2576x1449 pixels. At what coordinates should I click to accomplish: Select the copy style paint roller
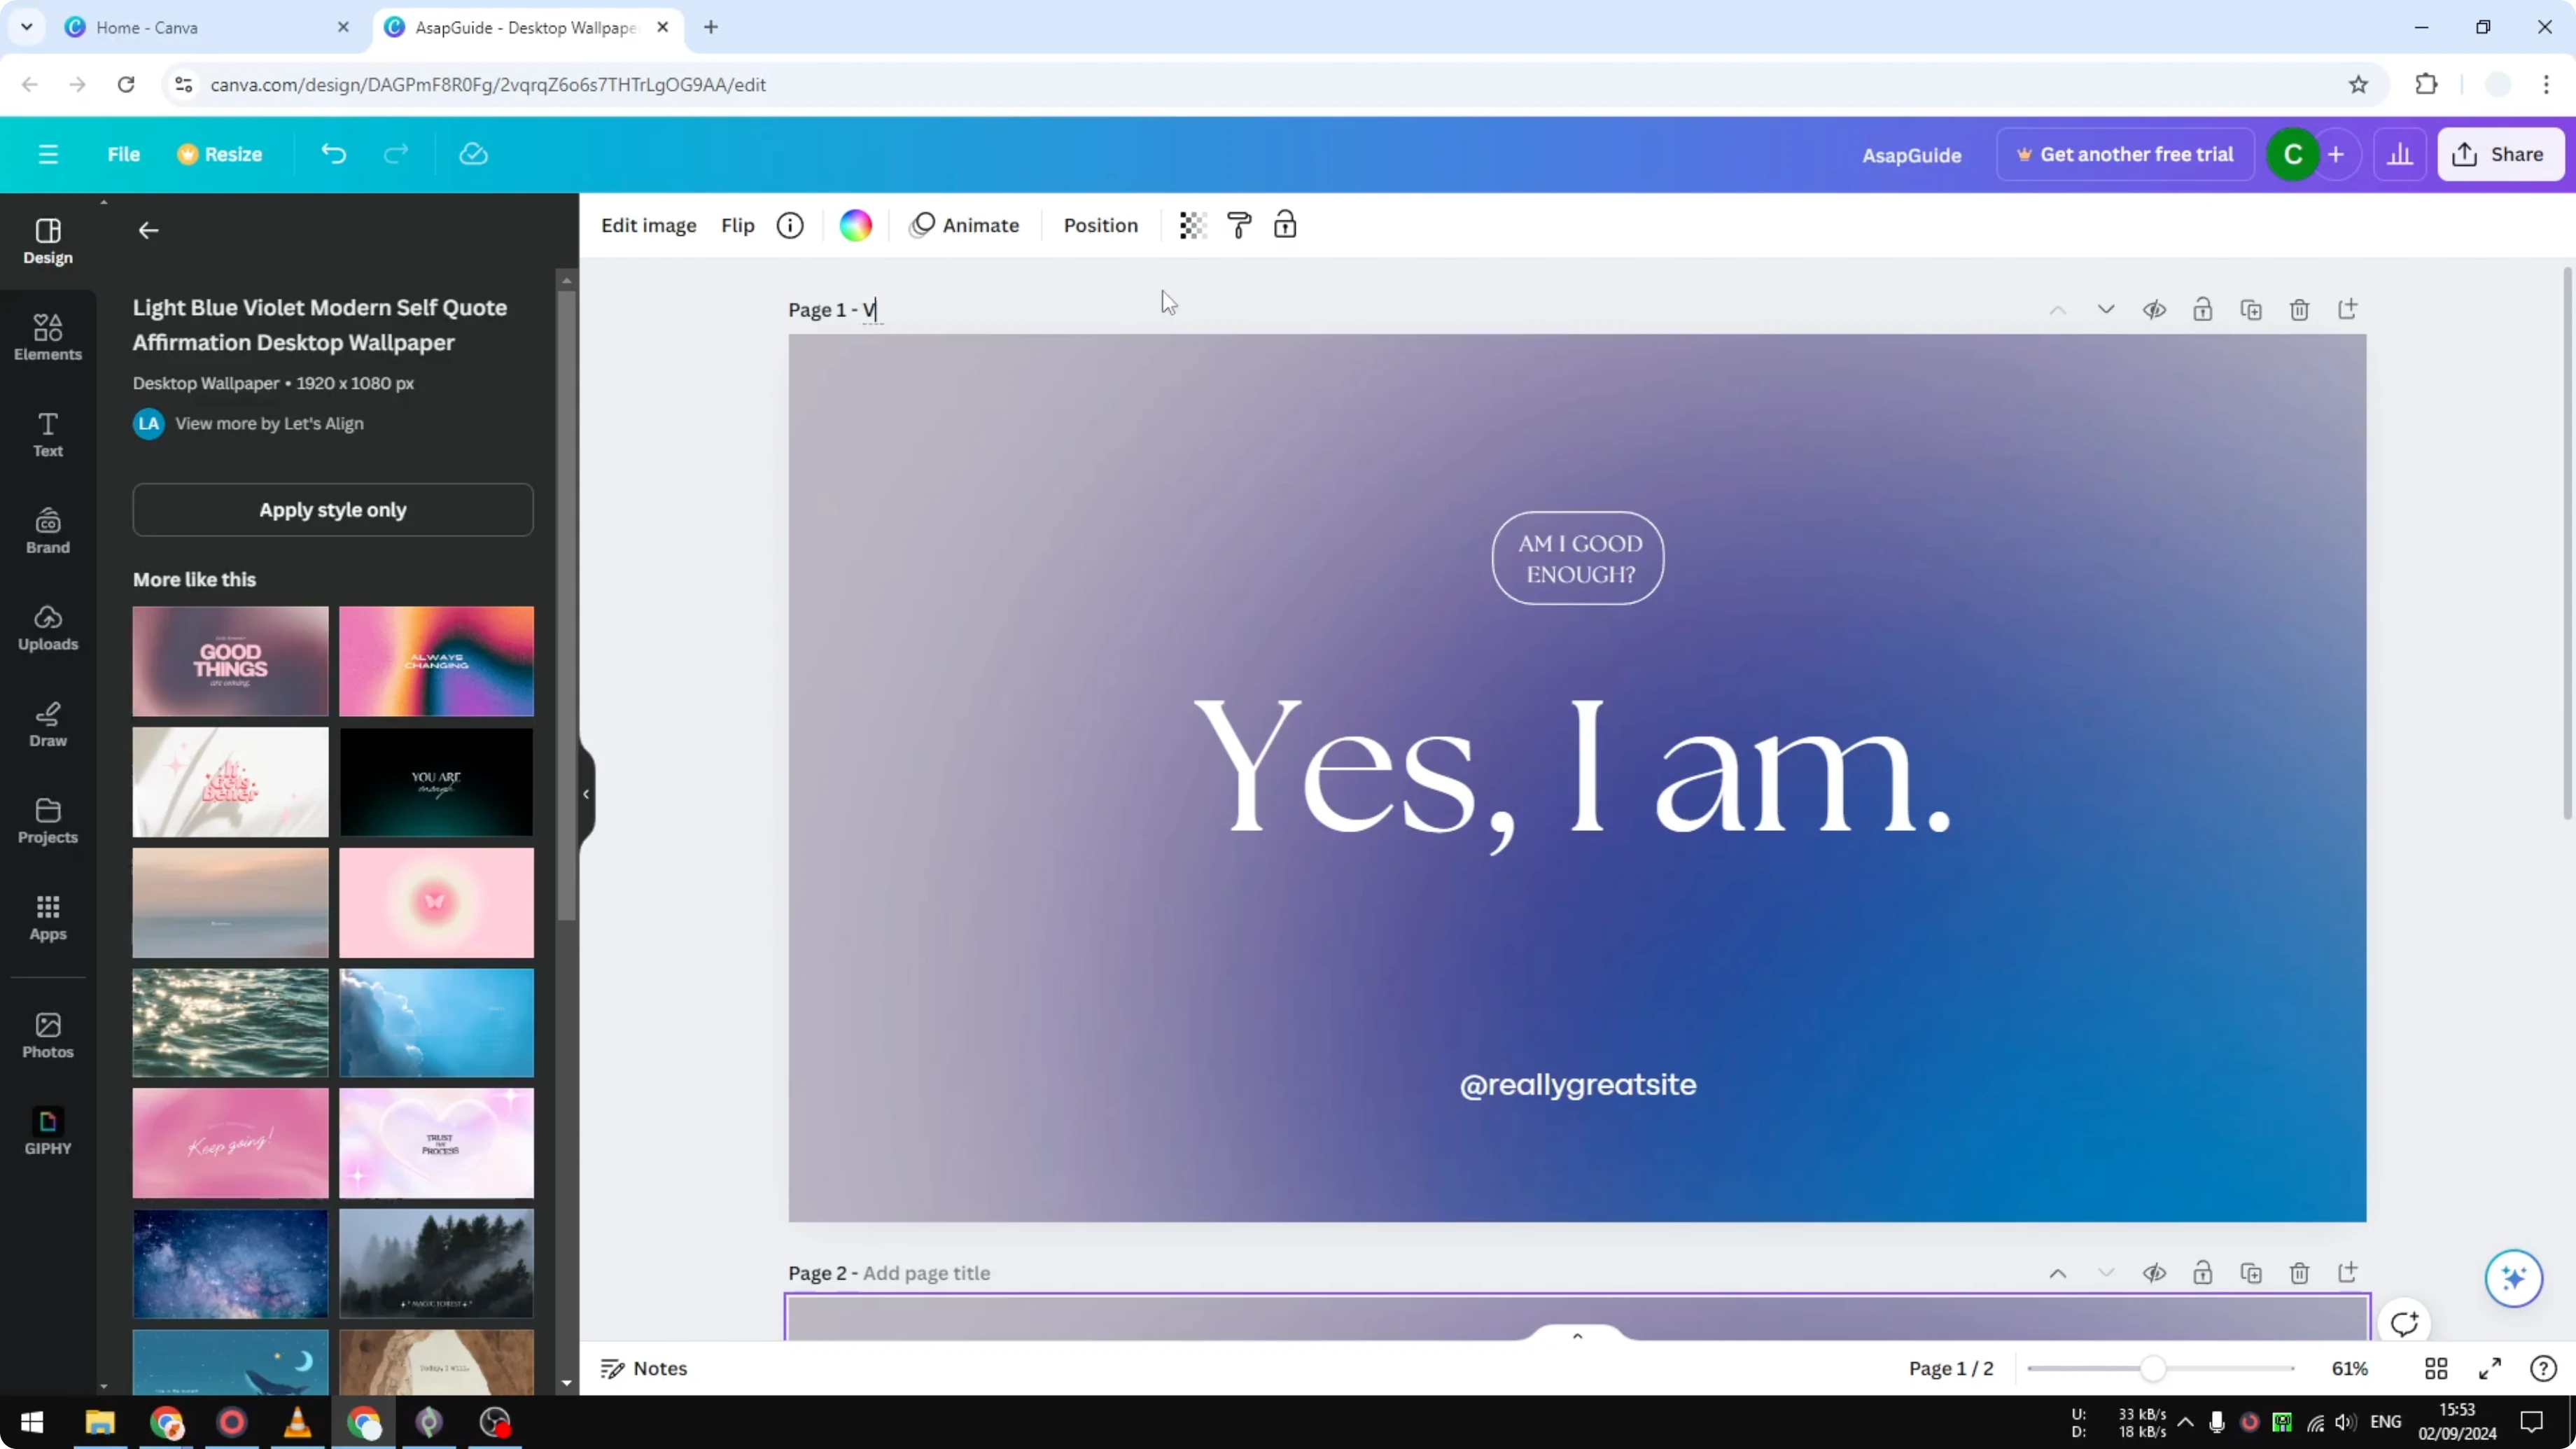1239,225
